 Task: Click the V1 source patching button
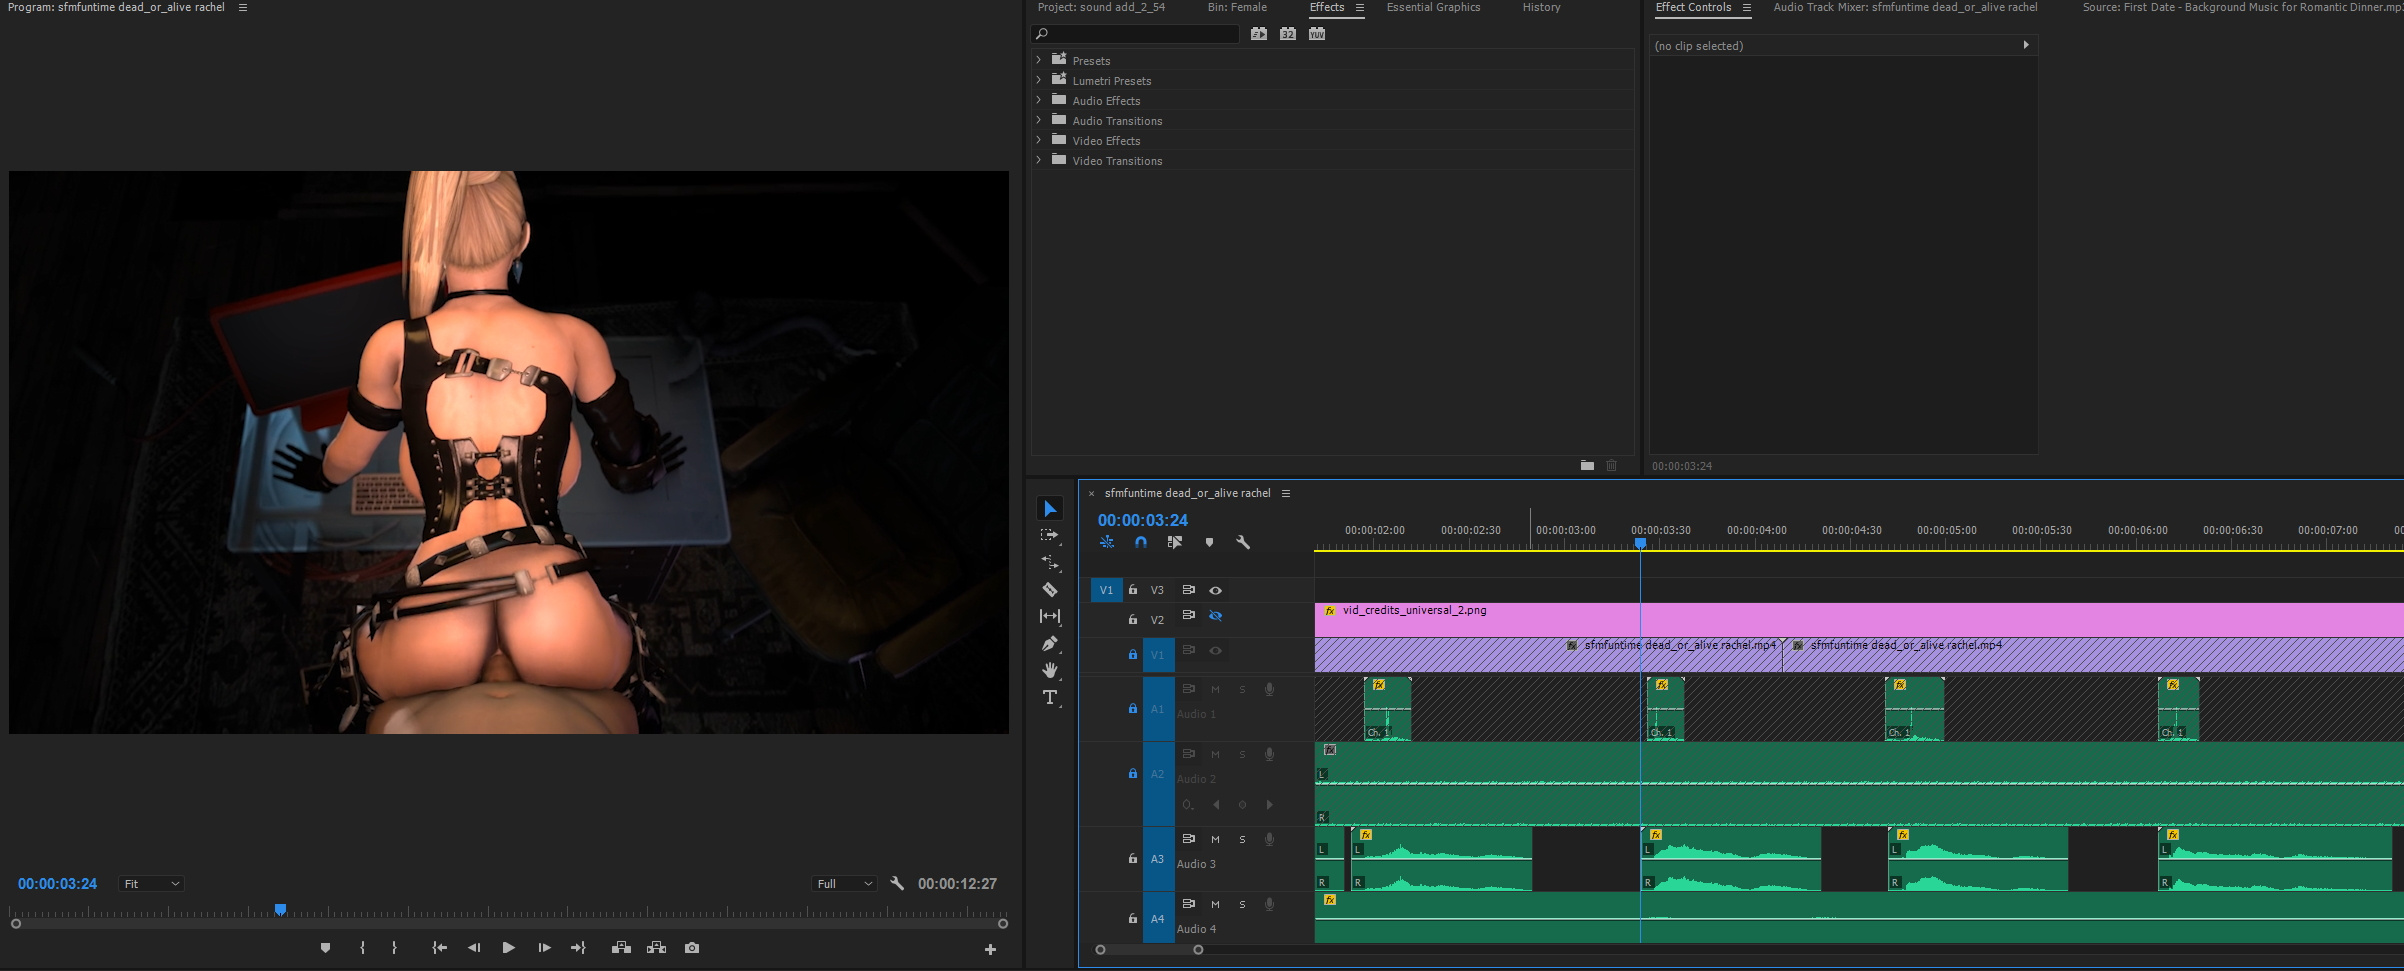(1106, 590)
